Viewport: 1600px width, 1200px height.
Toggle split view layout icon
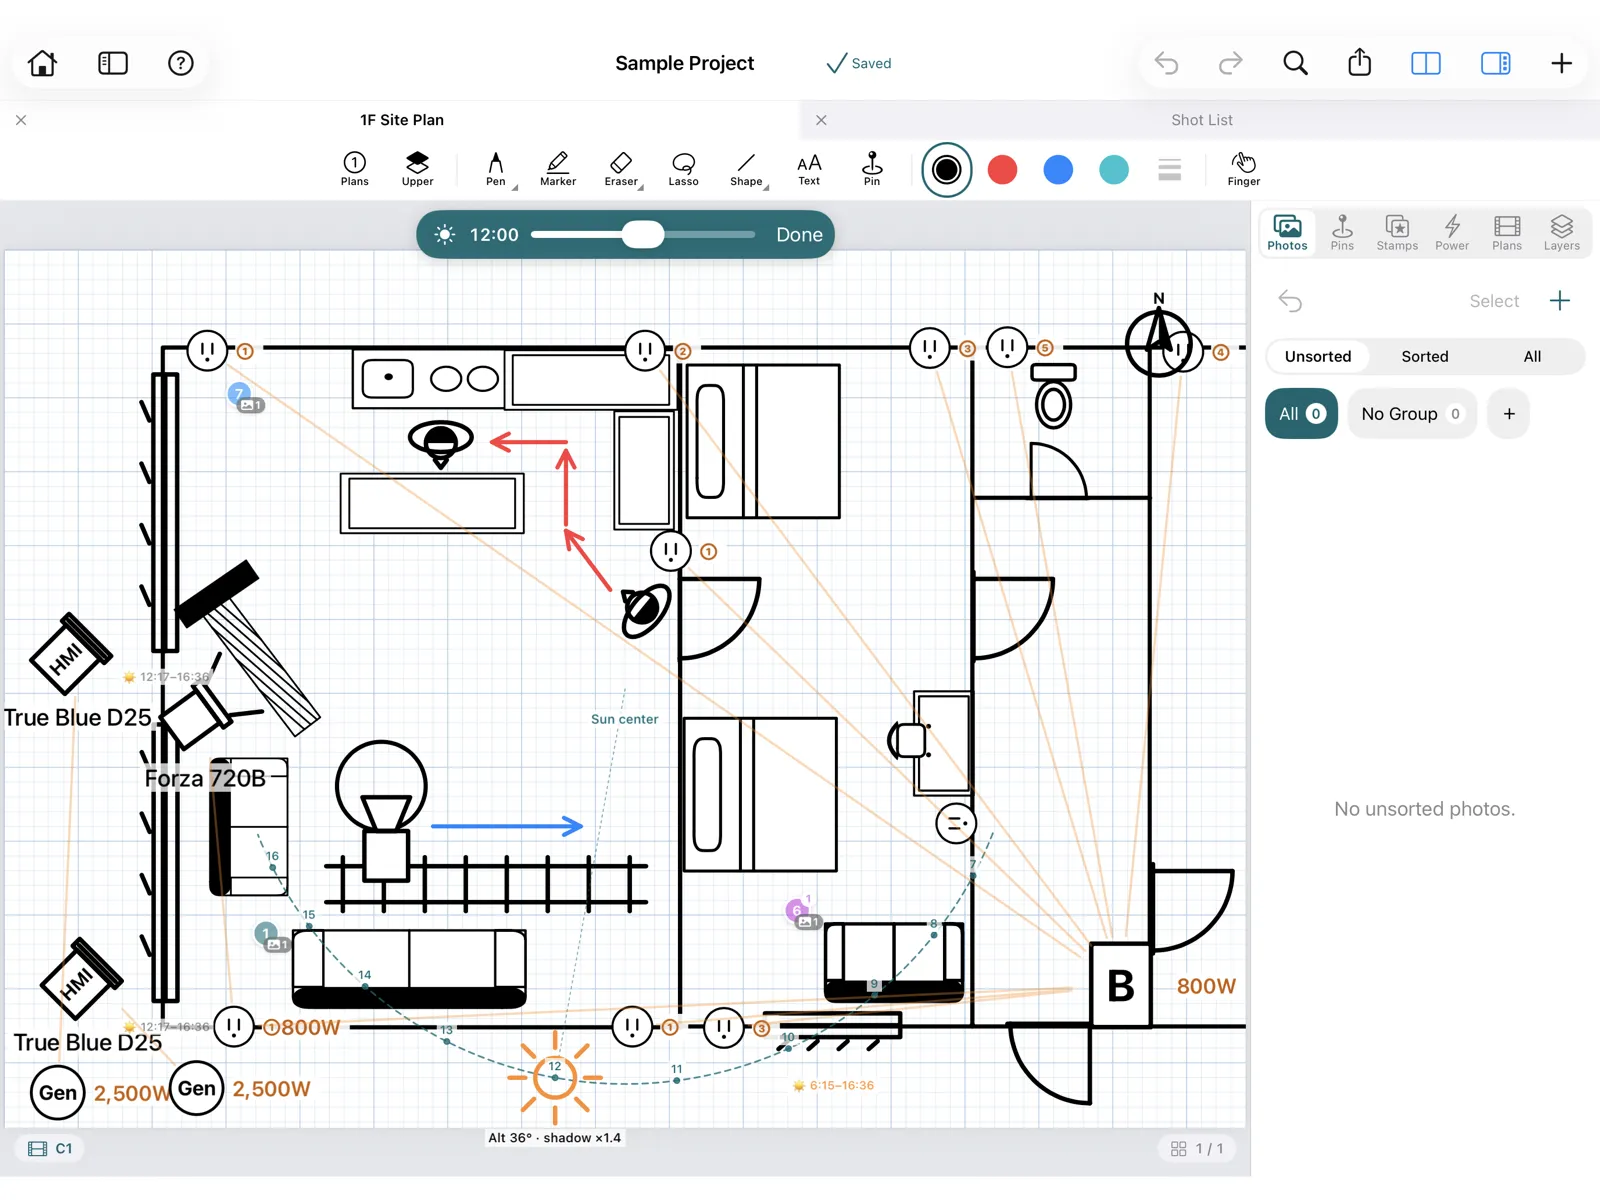[1426, 63]
